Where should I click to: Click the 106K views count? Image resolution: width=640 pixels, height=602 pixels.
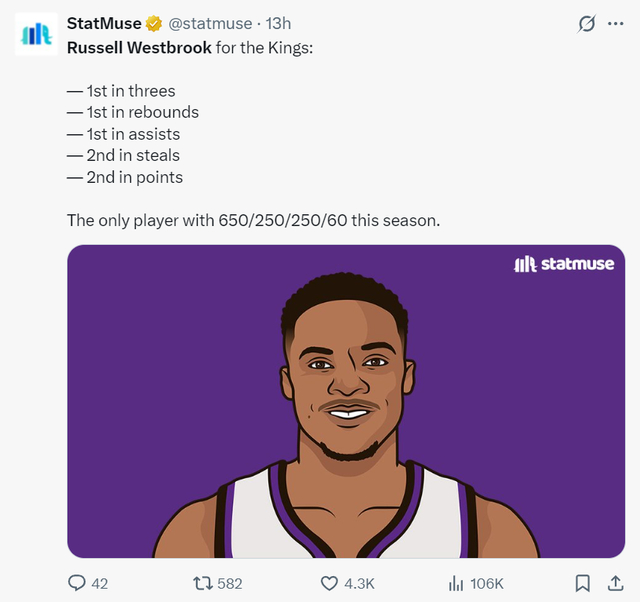pos(487,583)
